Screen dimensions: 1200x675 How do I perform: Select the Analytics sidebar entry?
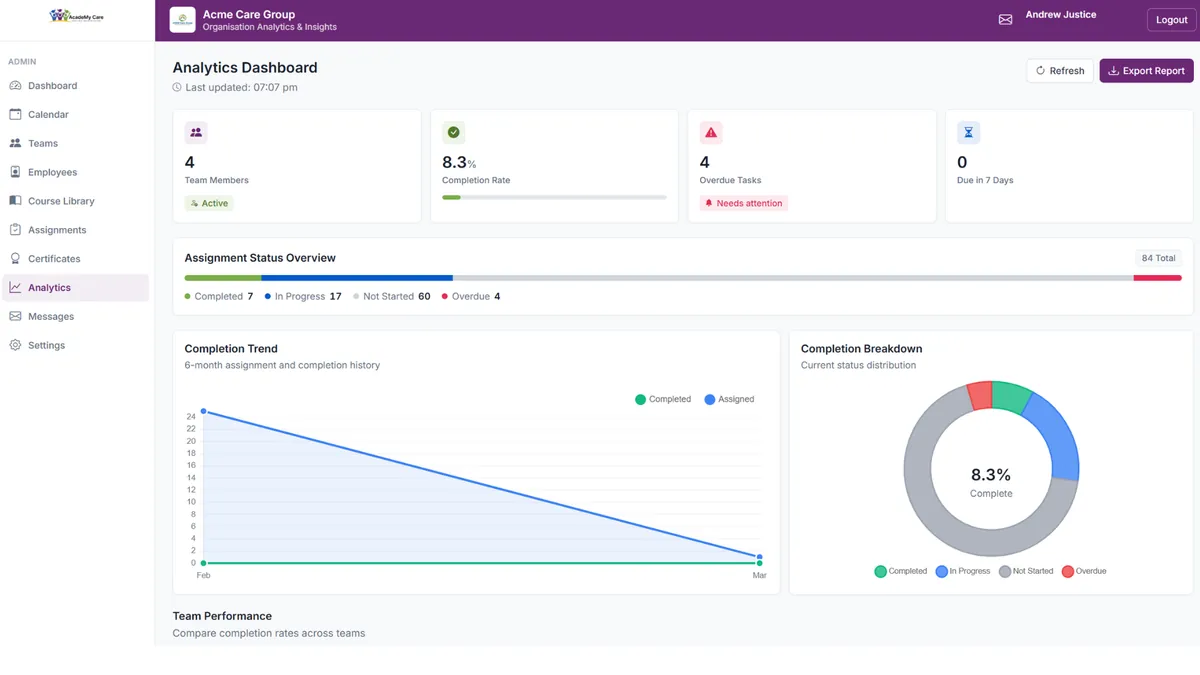point(76,288)
